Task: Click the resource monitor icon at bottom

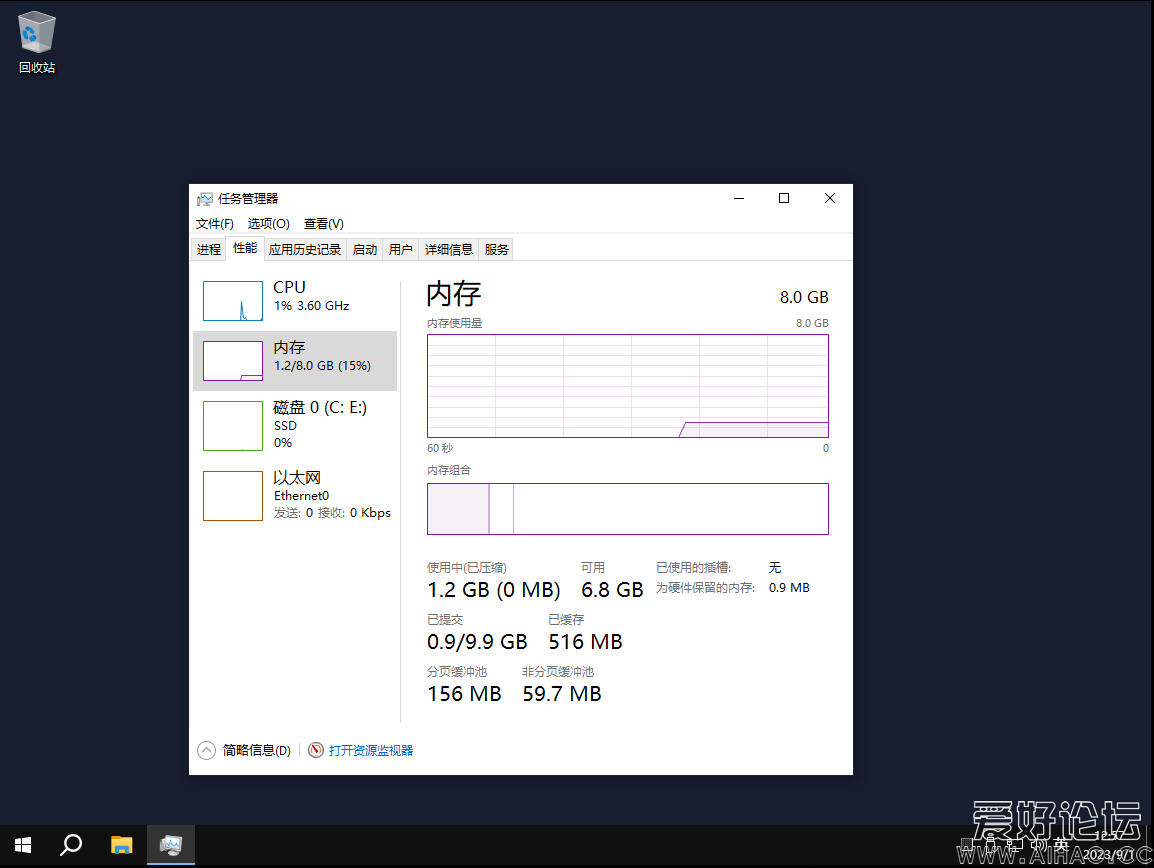Action: click(316, 750)
